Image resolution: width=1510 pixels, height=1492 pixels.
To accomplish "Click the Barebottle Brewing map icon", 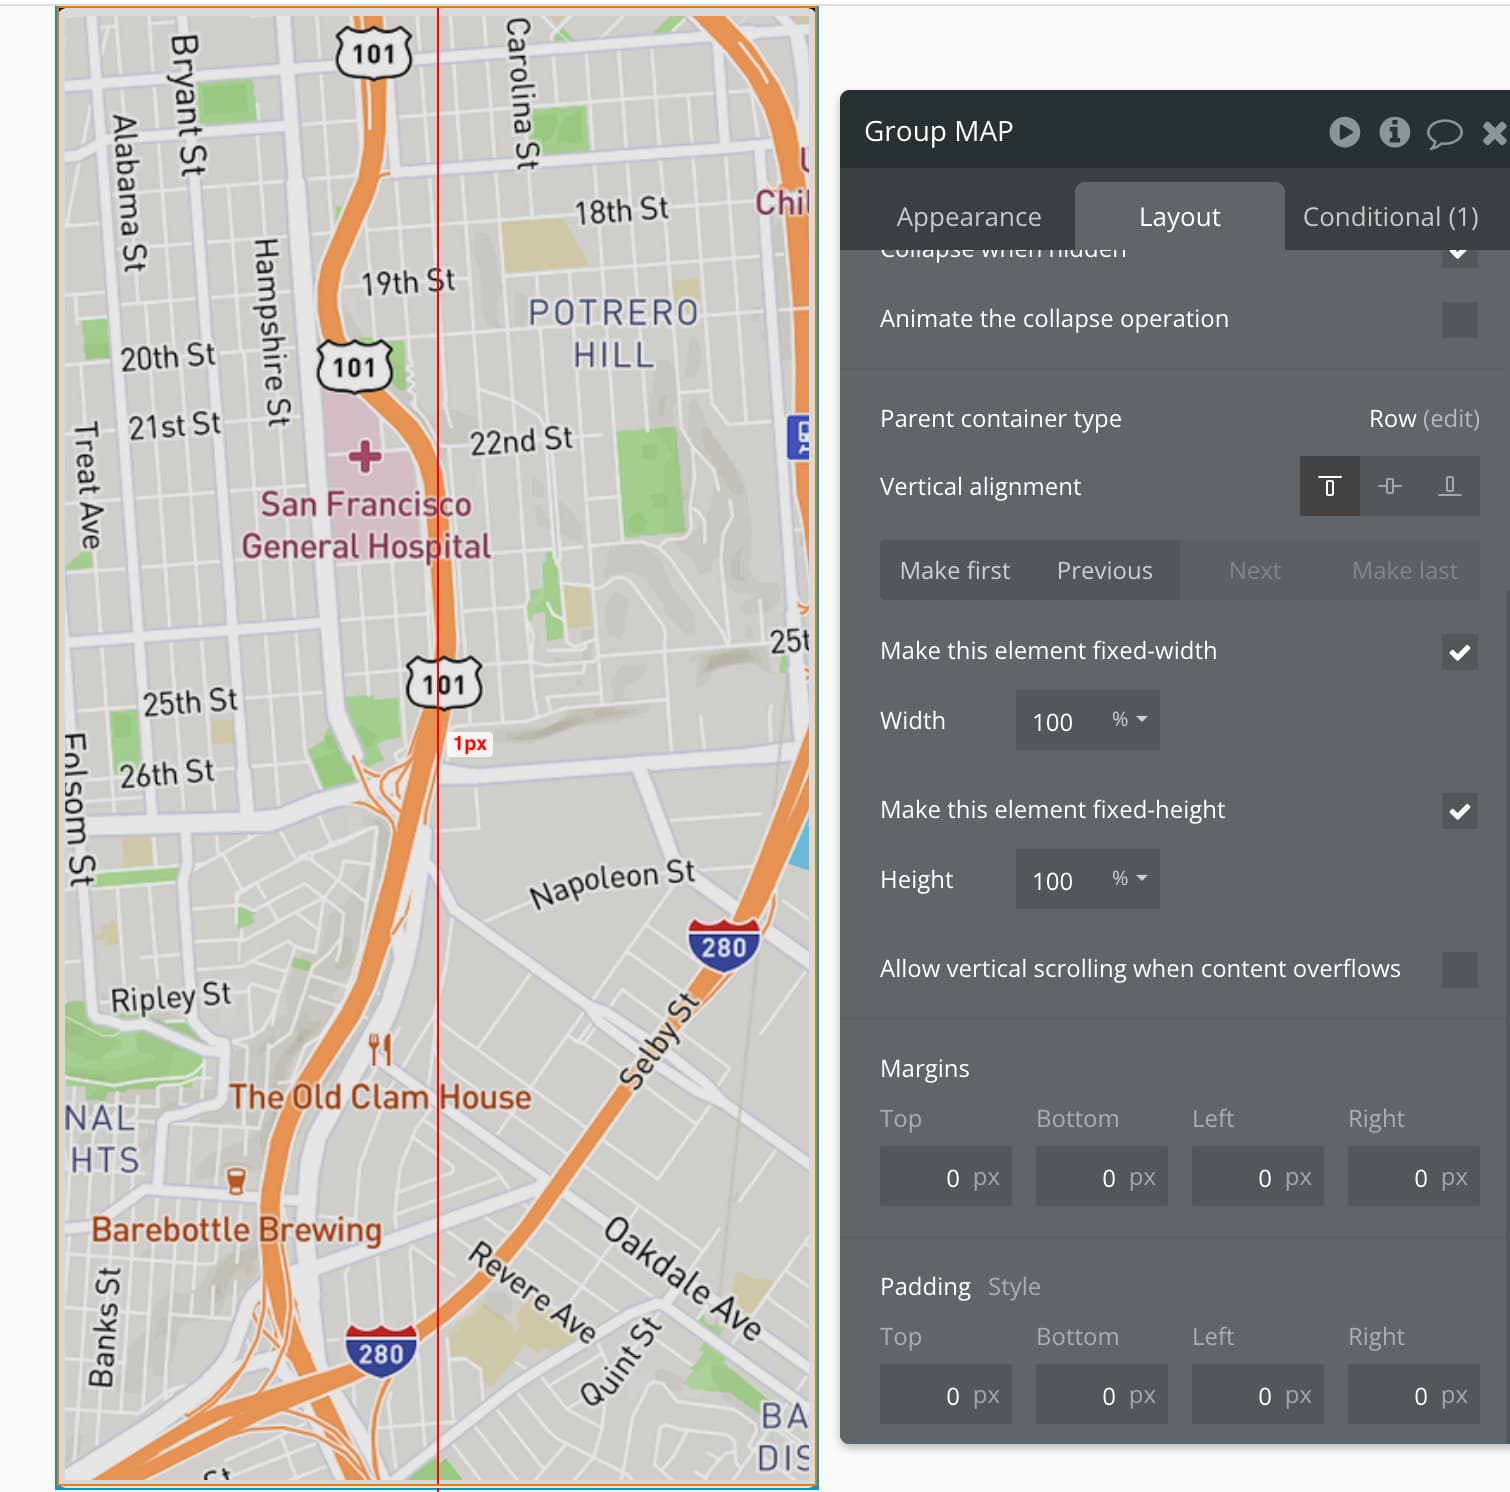I will click(236, 1181).
